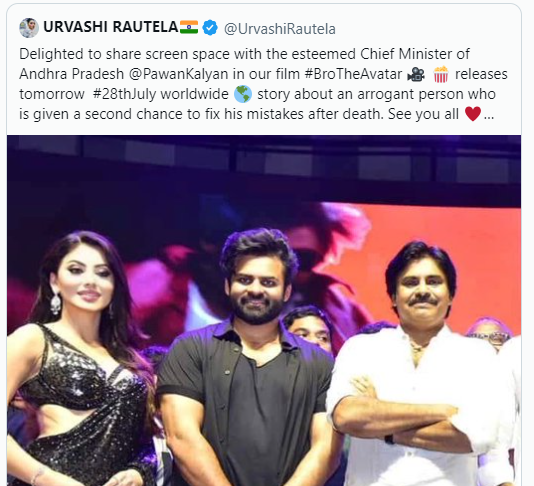Click the red heart emoji ending the tweet
This screenshot has width=534, height=486.
point(473,114)
